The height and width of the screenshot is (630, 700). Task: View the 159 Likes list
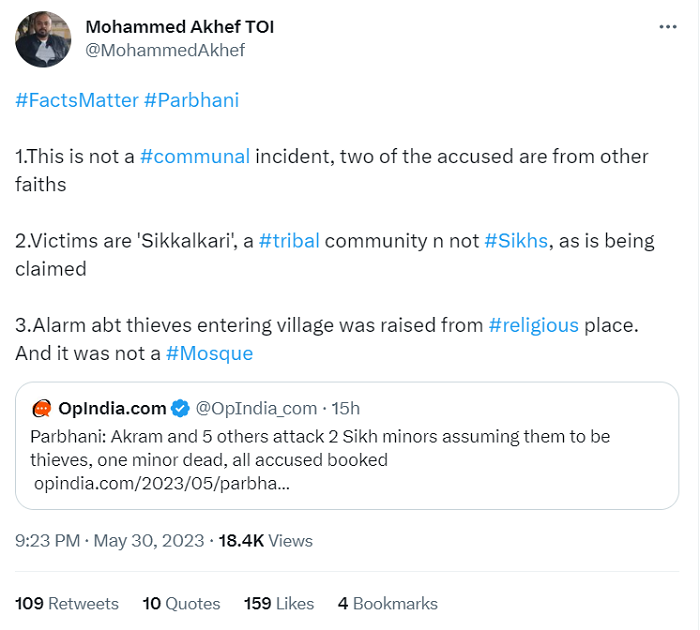click(x=279, y=604)
